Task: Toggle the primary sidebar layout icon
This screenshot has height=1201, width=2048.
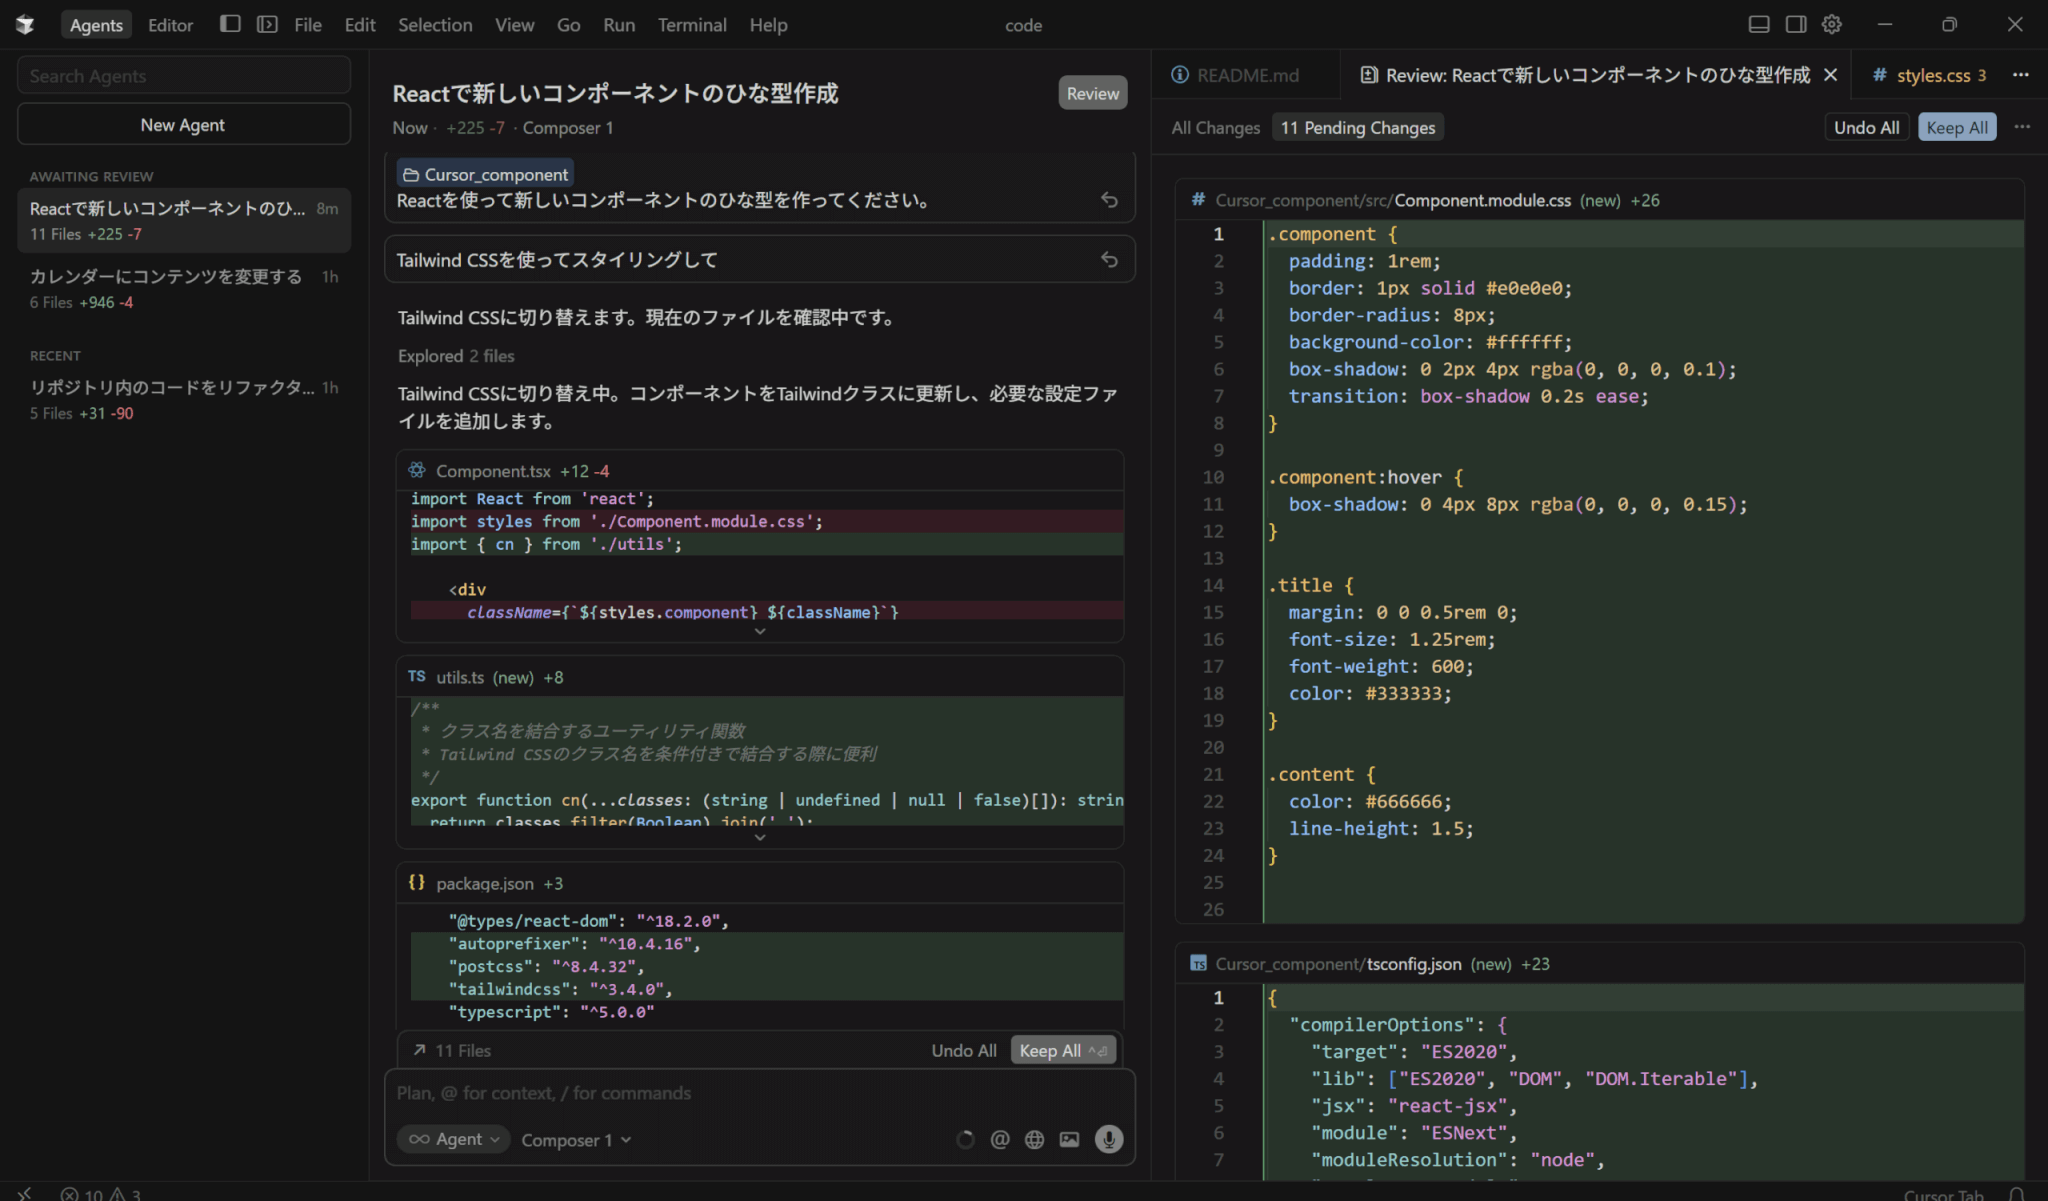Action: point(230,24)
